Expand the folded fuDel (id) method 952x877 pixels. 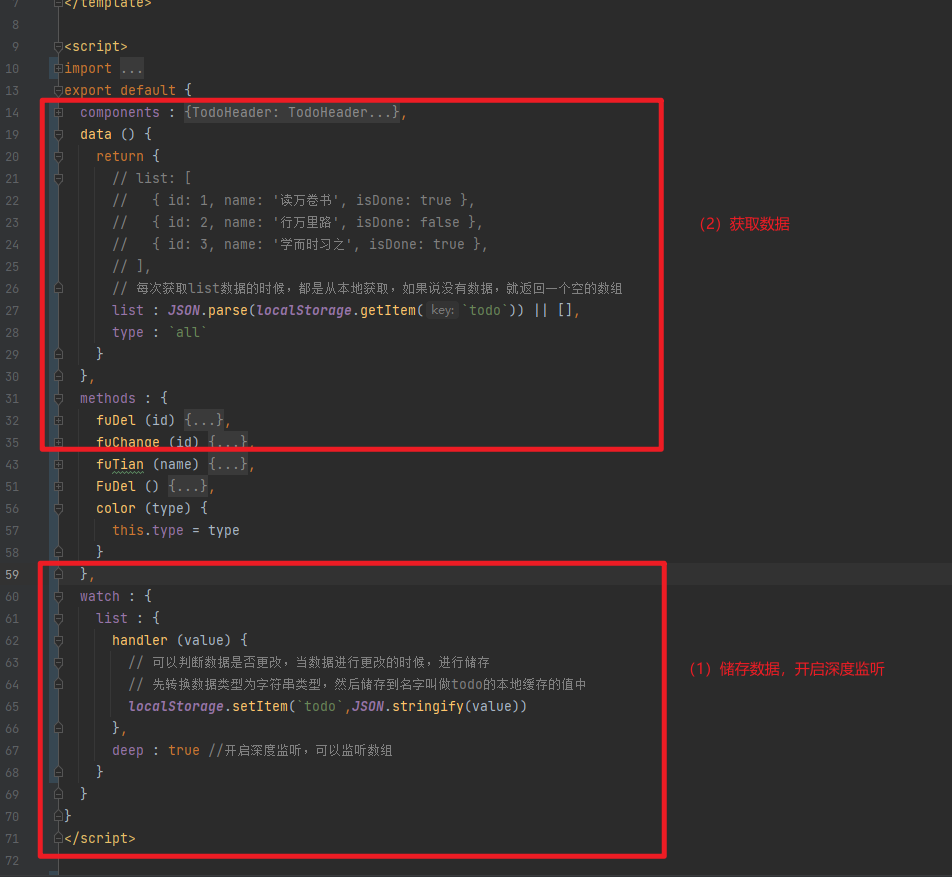(x=58, y=420)
